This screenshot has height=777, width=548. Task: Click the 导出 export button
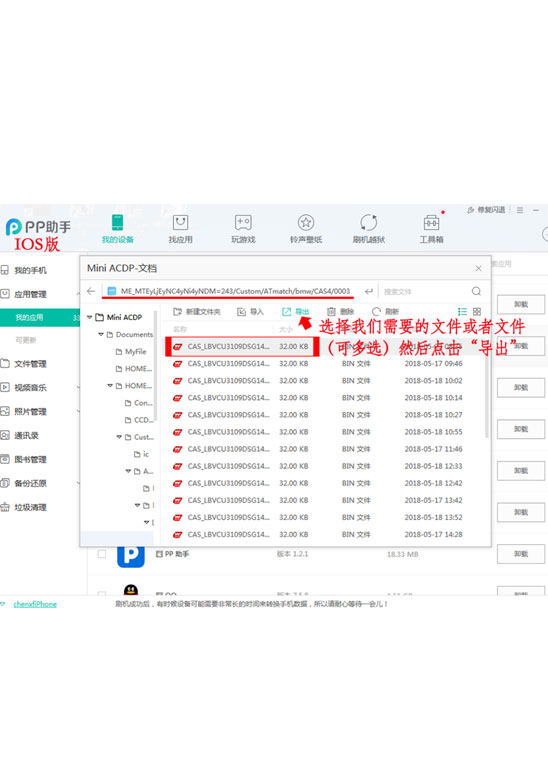[x=296, y=312]
